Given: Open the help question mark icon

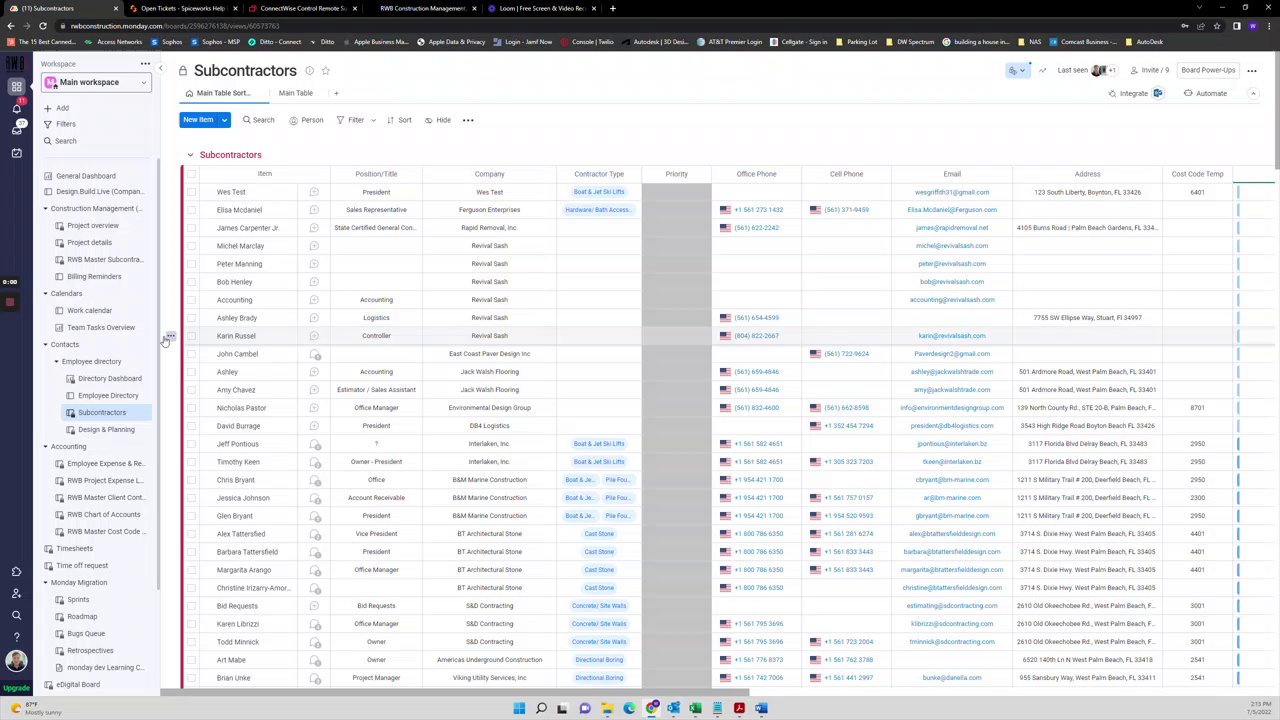Looking at the screenshot, I should click(16, 638).
